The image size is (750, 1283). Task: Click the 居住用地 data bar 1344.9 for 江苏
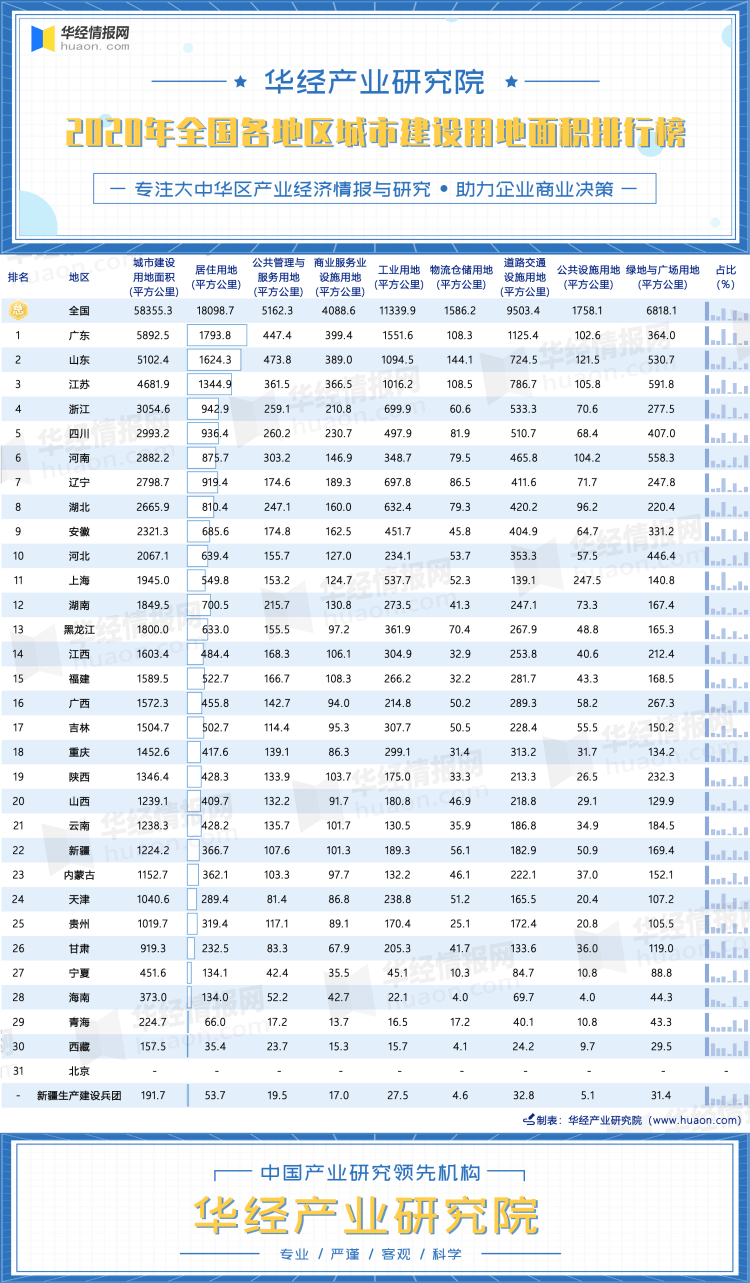(x=210, y=384)
